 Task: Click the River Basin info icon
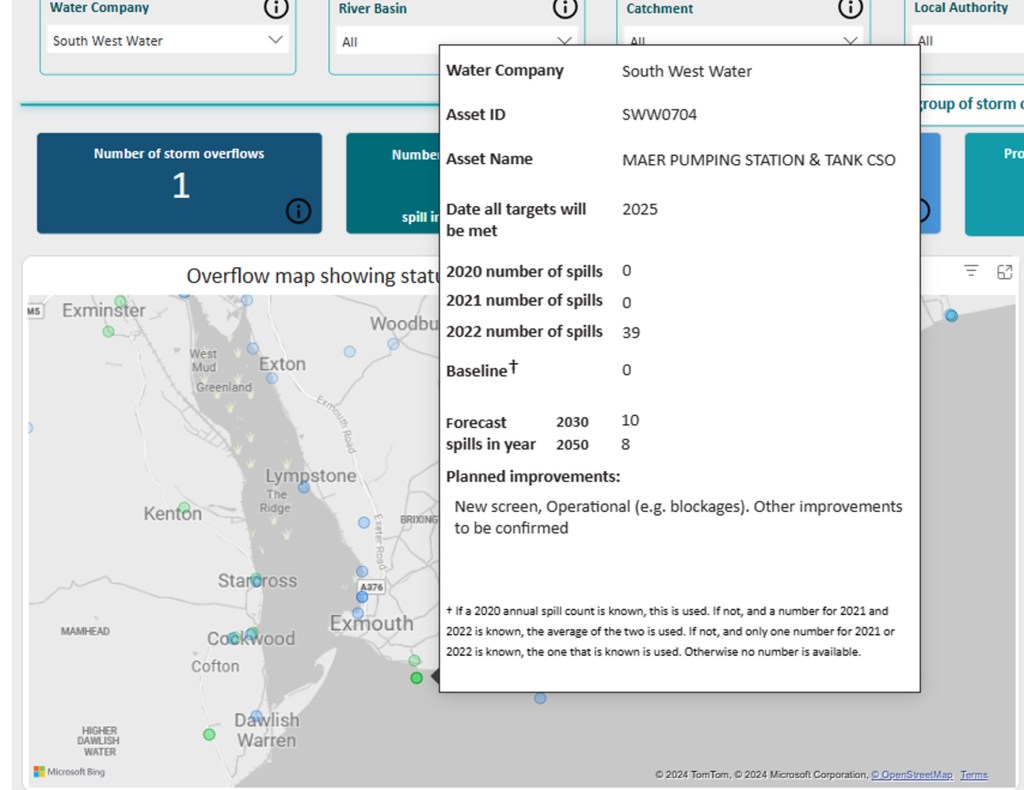[564, 8]
